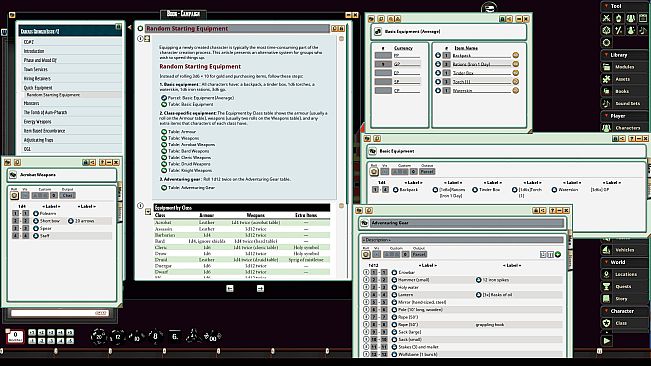
Task: Collapse the Tool sidebar section
Action: [607, 6]
